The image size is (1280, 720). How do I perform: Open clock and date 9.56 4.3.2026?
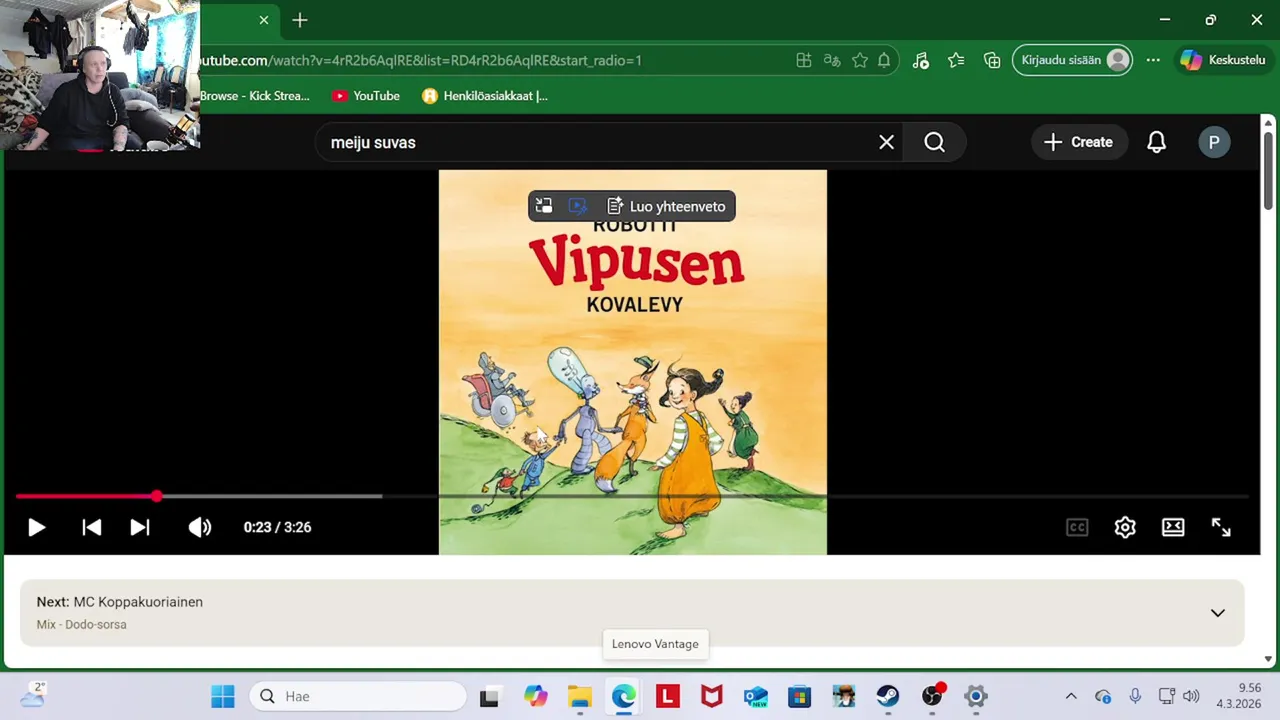tap(1239, 696)
